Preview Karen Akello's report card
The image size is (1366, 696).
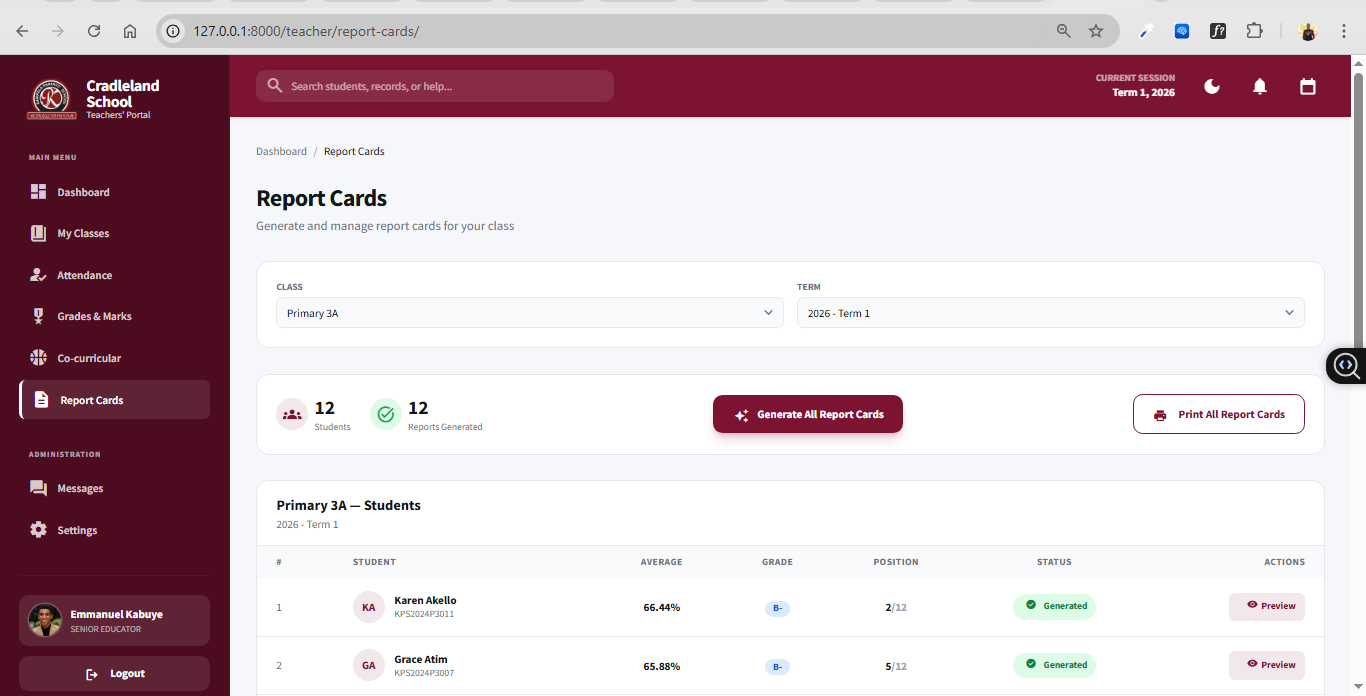click(1266, 606)
